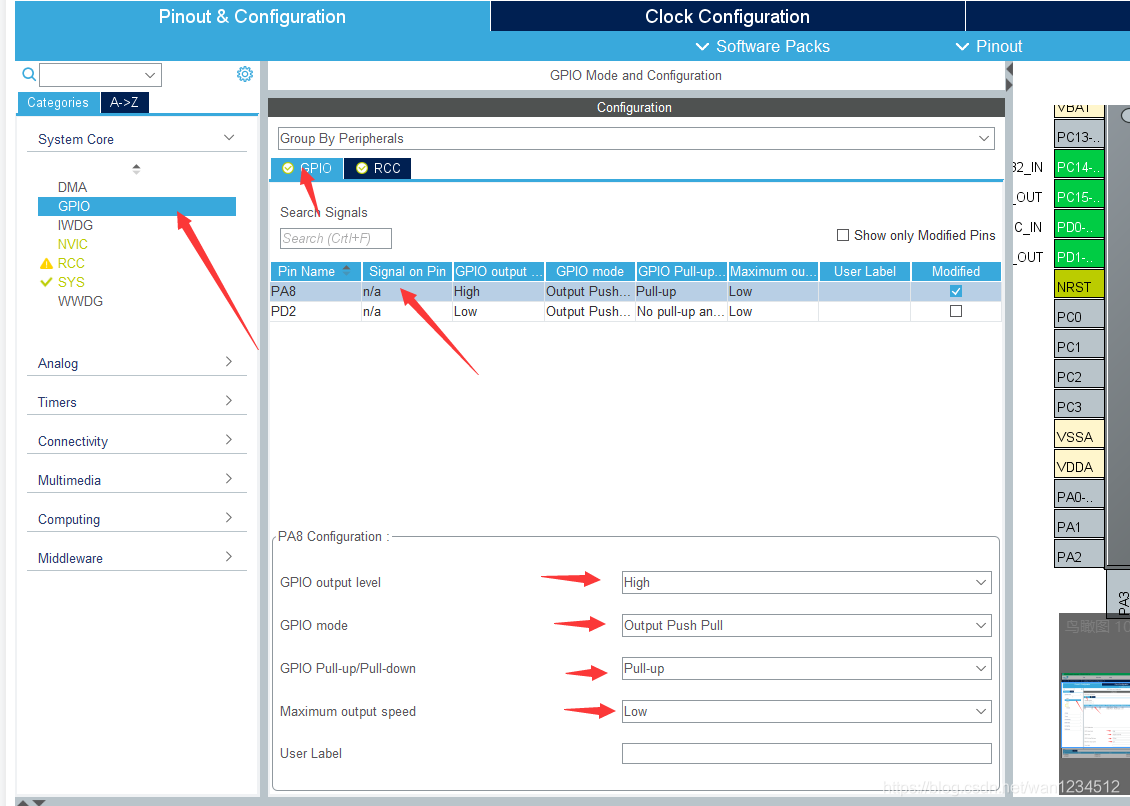Click the NRST pin on chip
The image size is (1130, 806).
point(1079,287)
